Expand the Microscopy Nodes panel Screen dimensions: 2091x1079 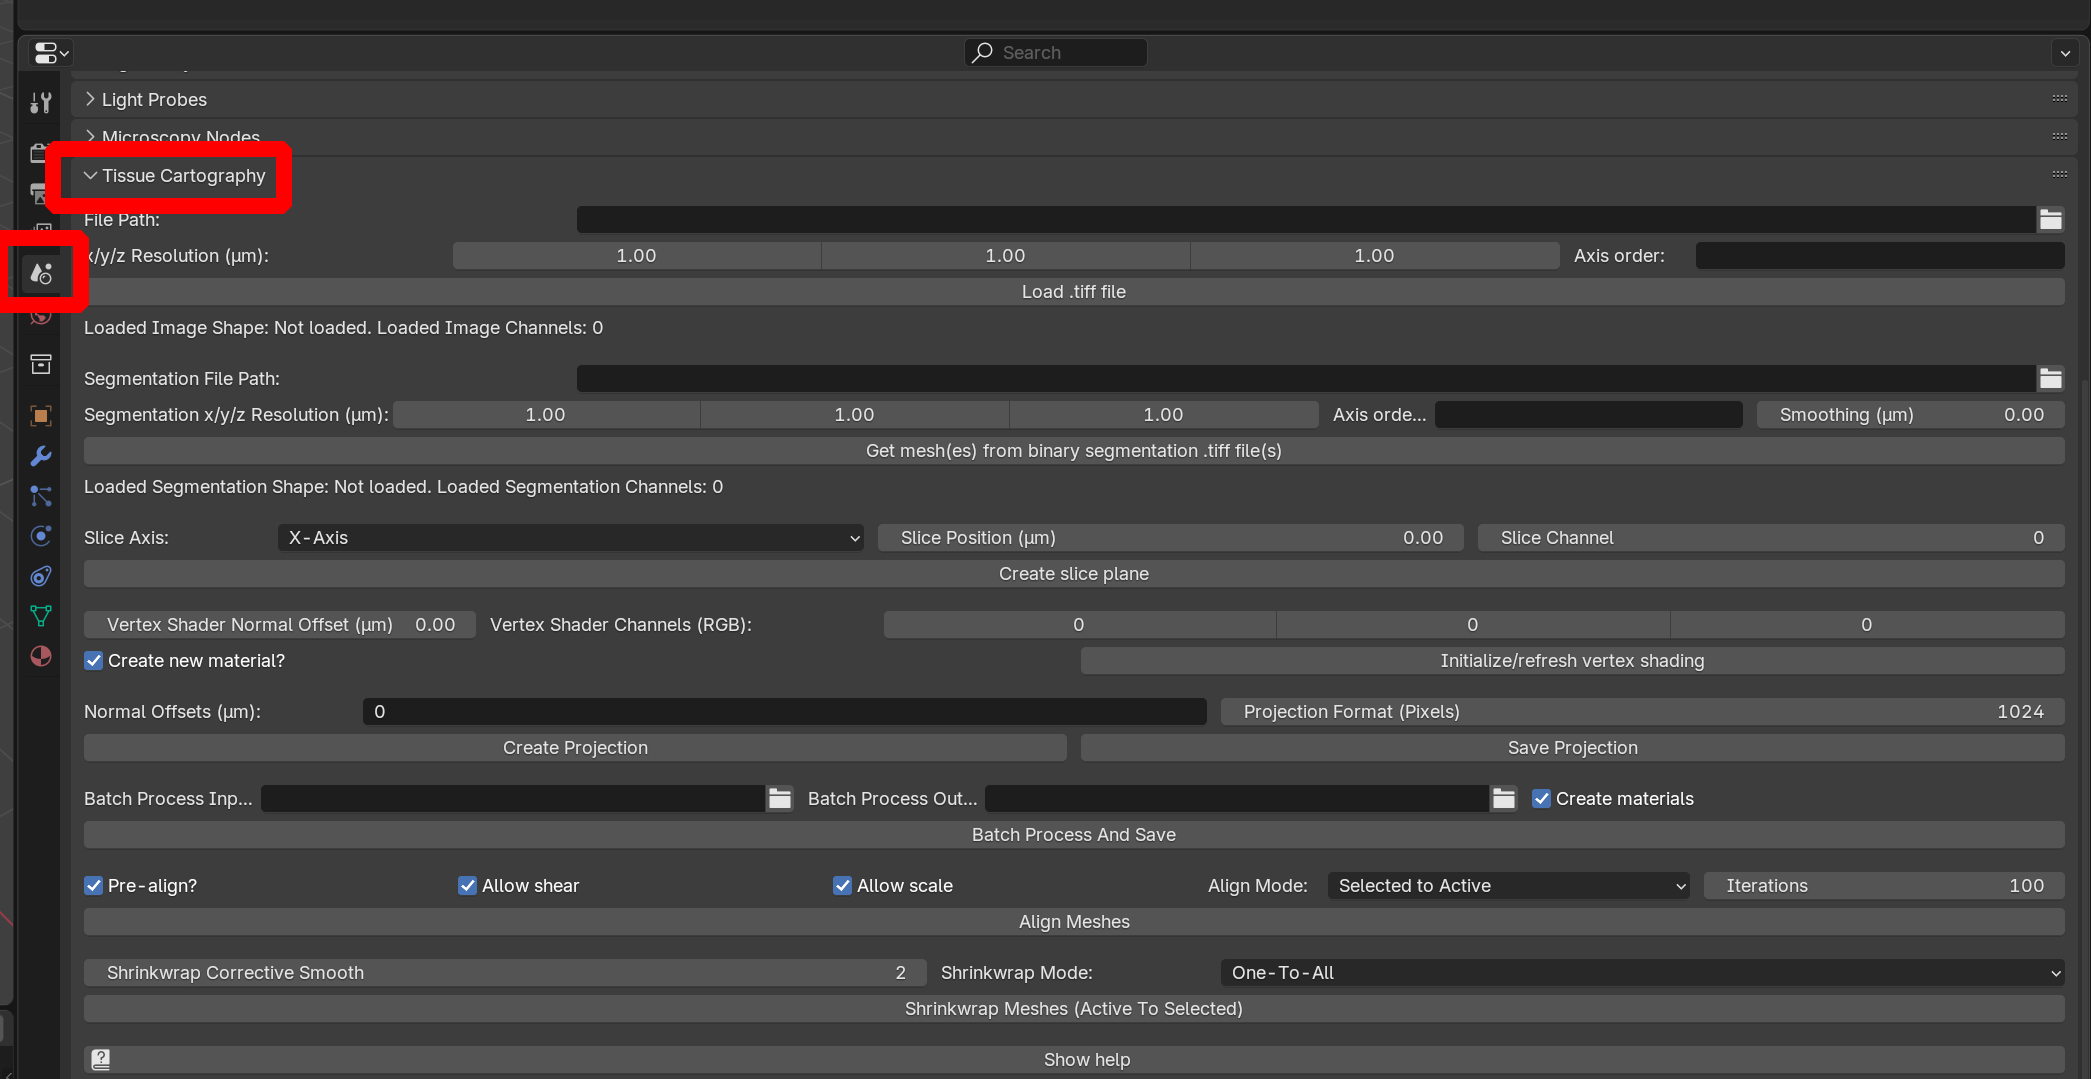[90, 137]
